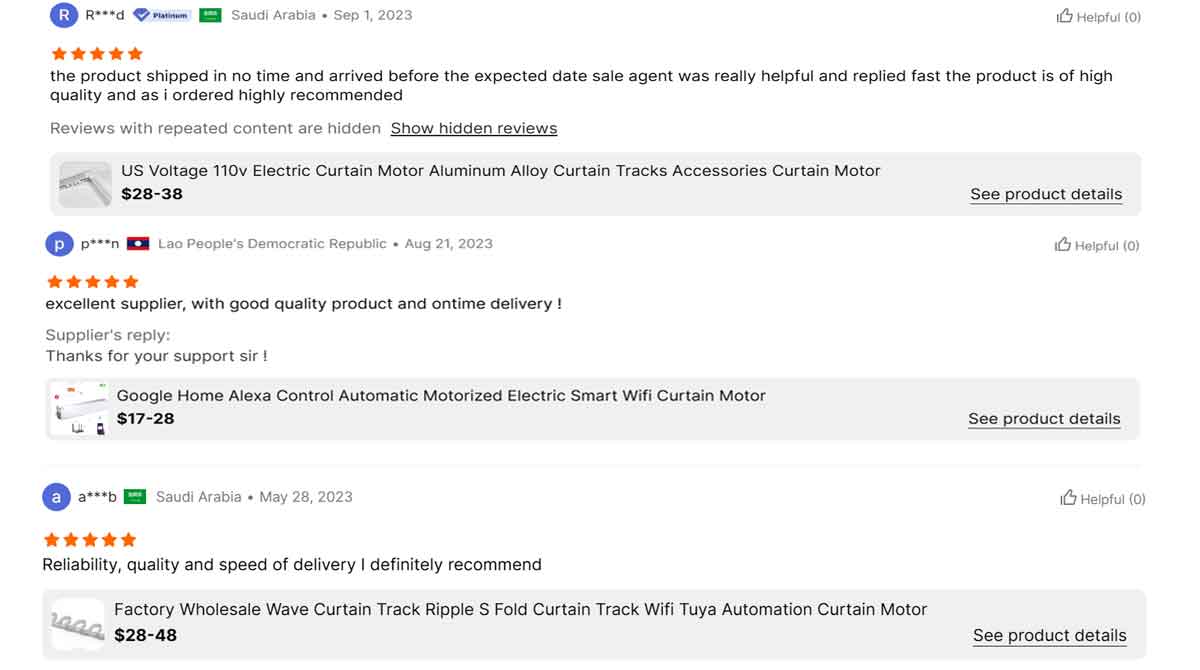Click the R avatar icon of R***d
Screen dimensions: 1200x670
64,15
